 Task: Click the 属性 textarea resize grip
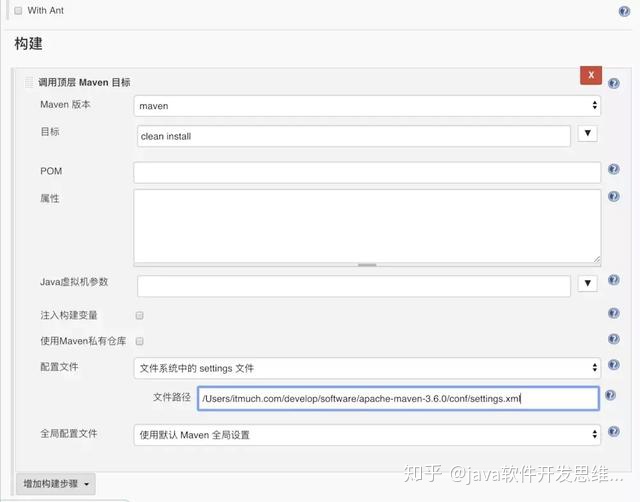(596, 259)
